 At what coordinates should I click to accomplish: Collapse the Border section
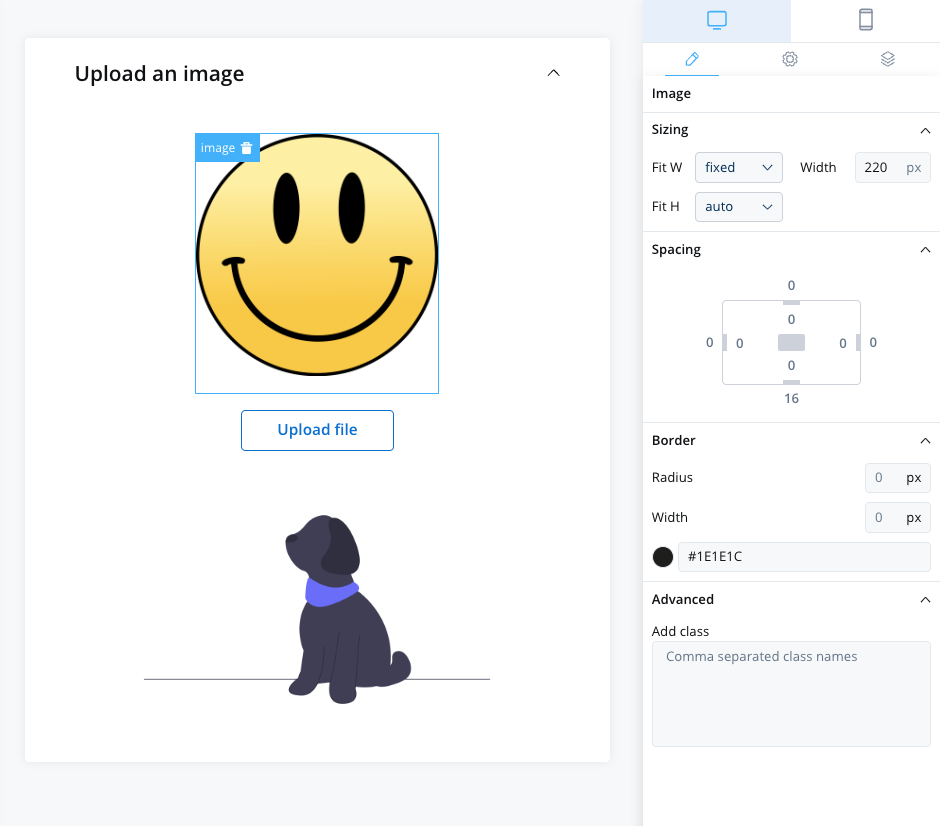(925, 441)
